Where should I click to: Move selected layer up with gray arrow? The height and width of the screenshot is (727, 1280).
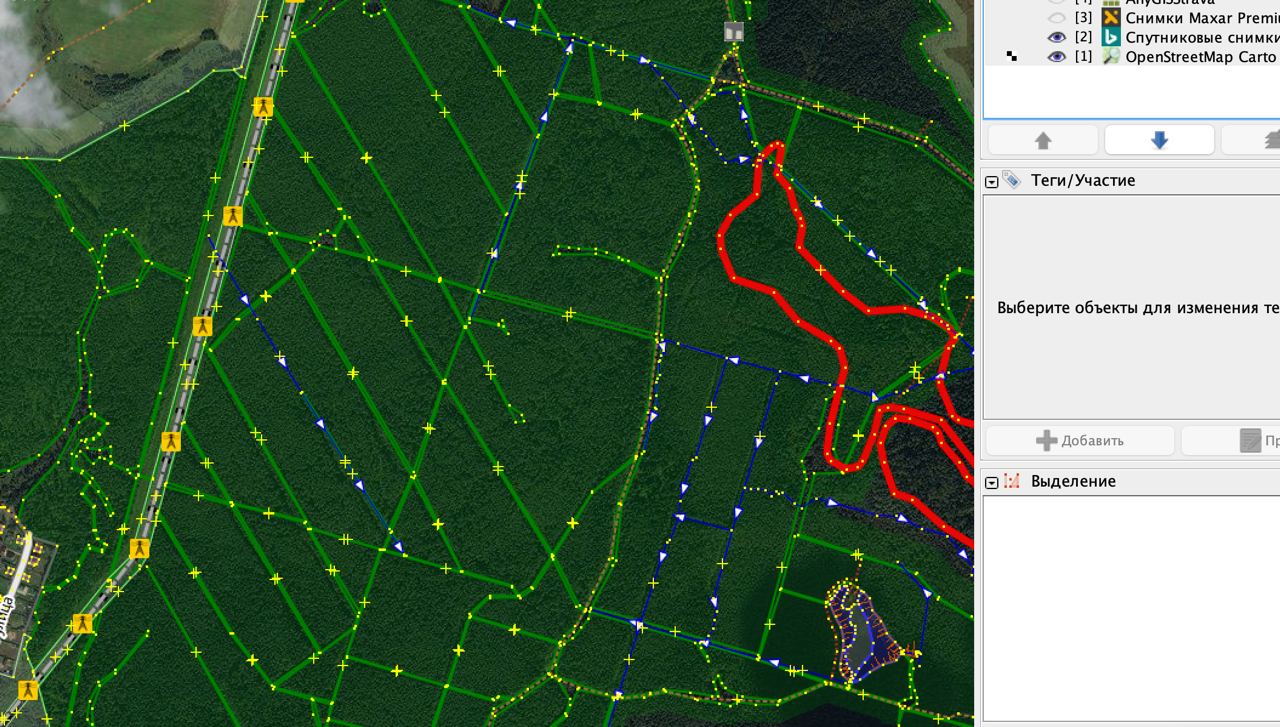1043,140
